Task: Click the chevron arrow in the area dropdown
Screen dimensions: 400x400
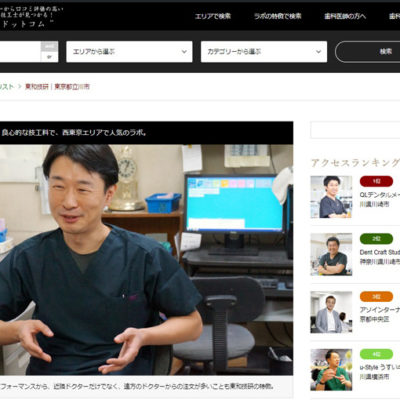Action: 184,52
